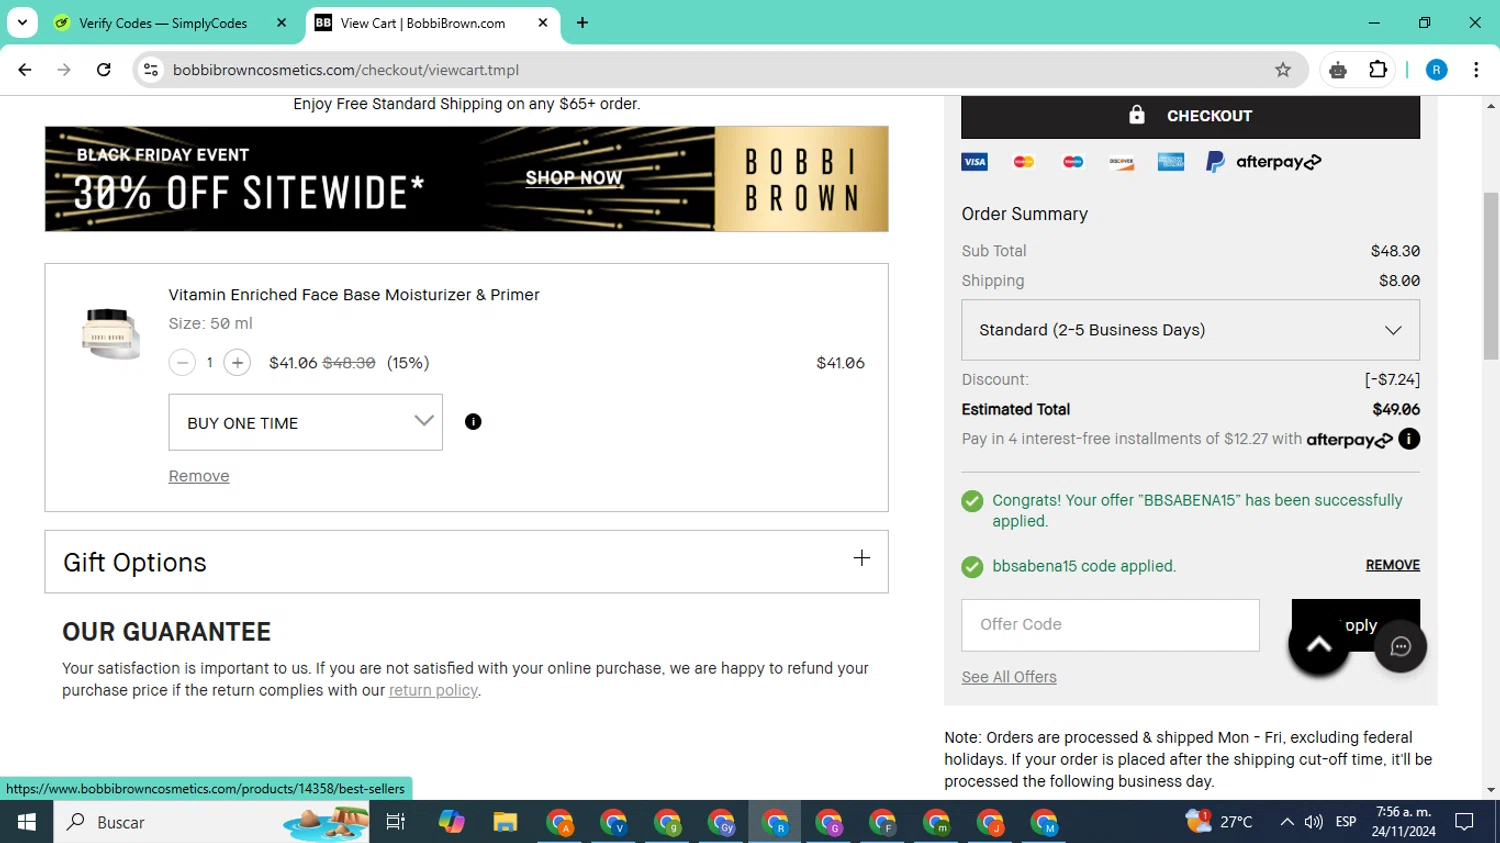Screen dimensions: 1500x843
Task: Decrease product quantity with minus button
Action: pyautogui.click(x=182, y=363)
